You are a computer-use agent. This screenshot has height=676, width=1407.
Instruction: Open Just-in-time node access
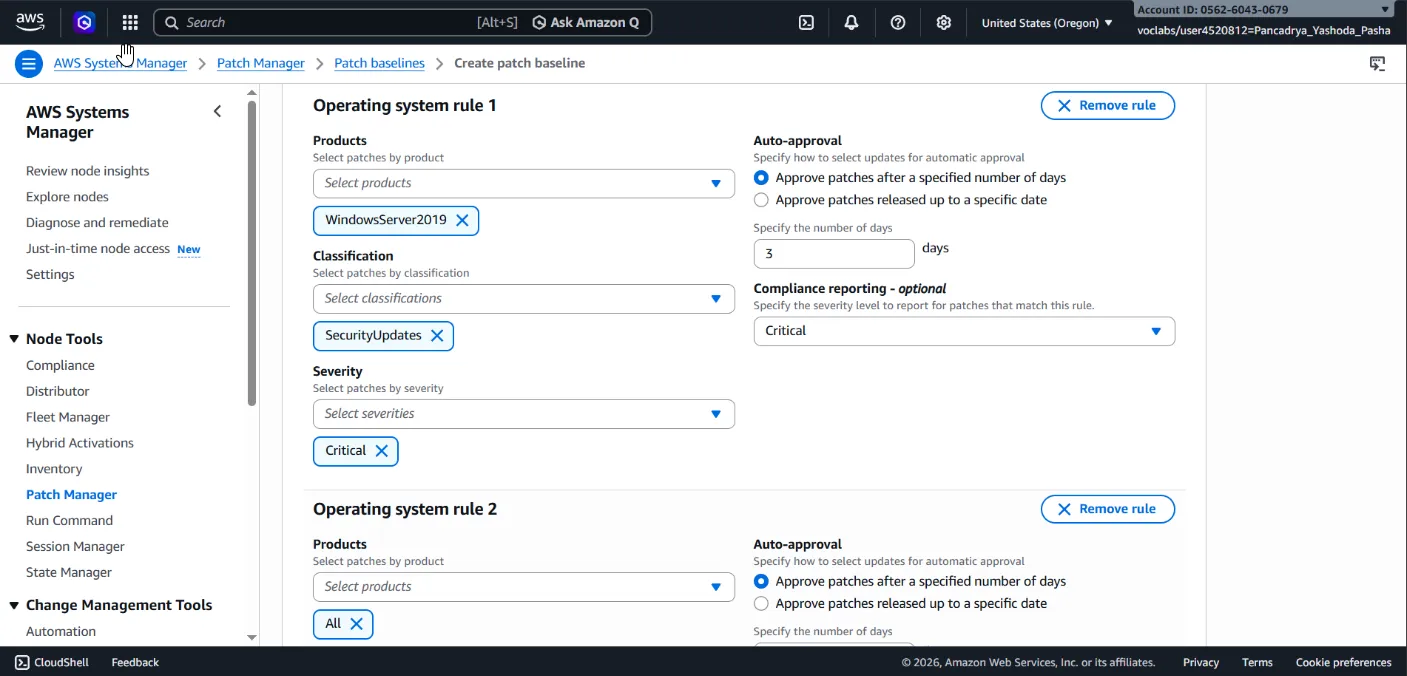click(98, 249)
